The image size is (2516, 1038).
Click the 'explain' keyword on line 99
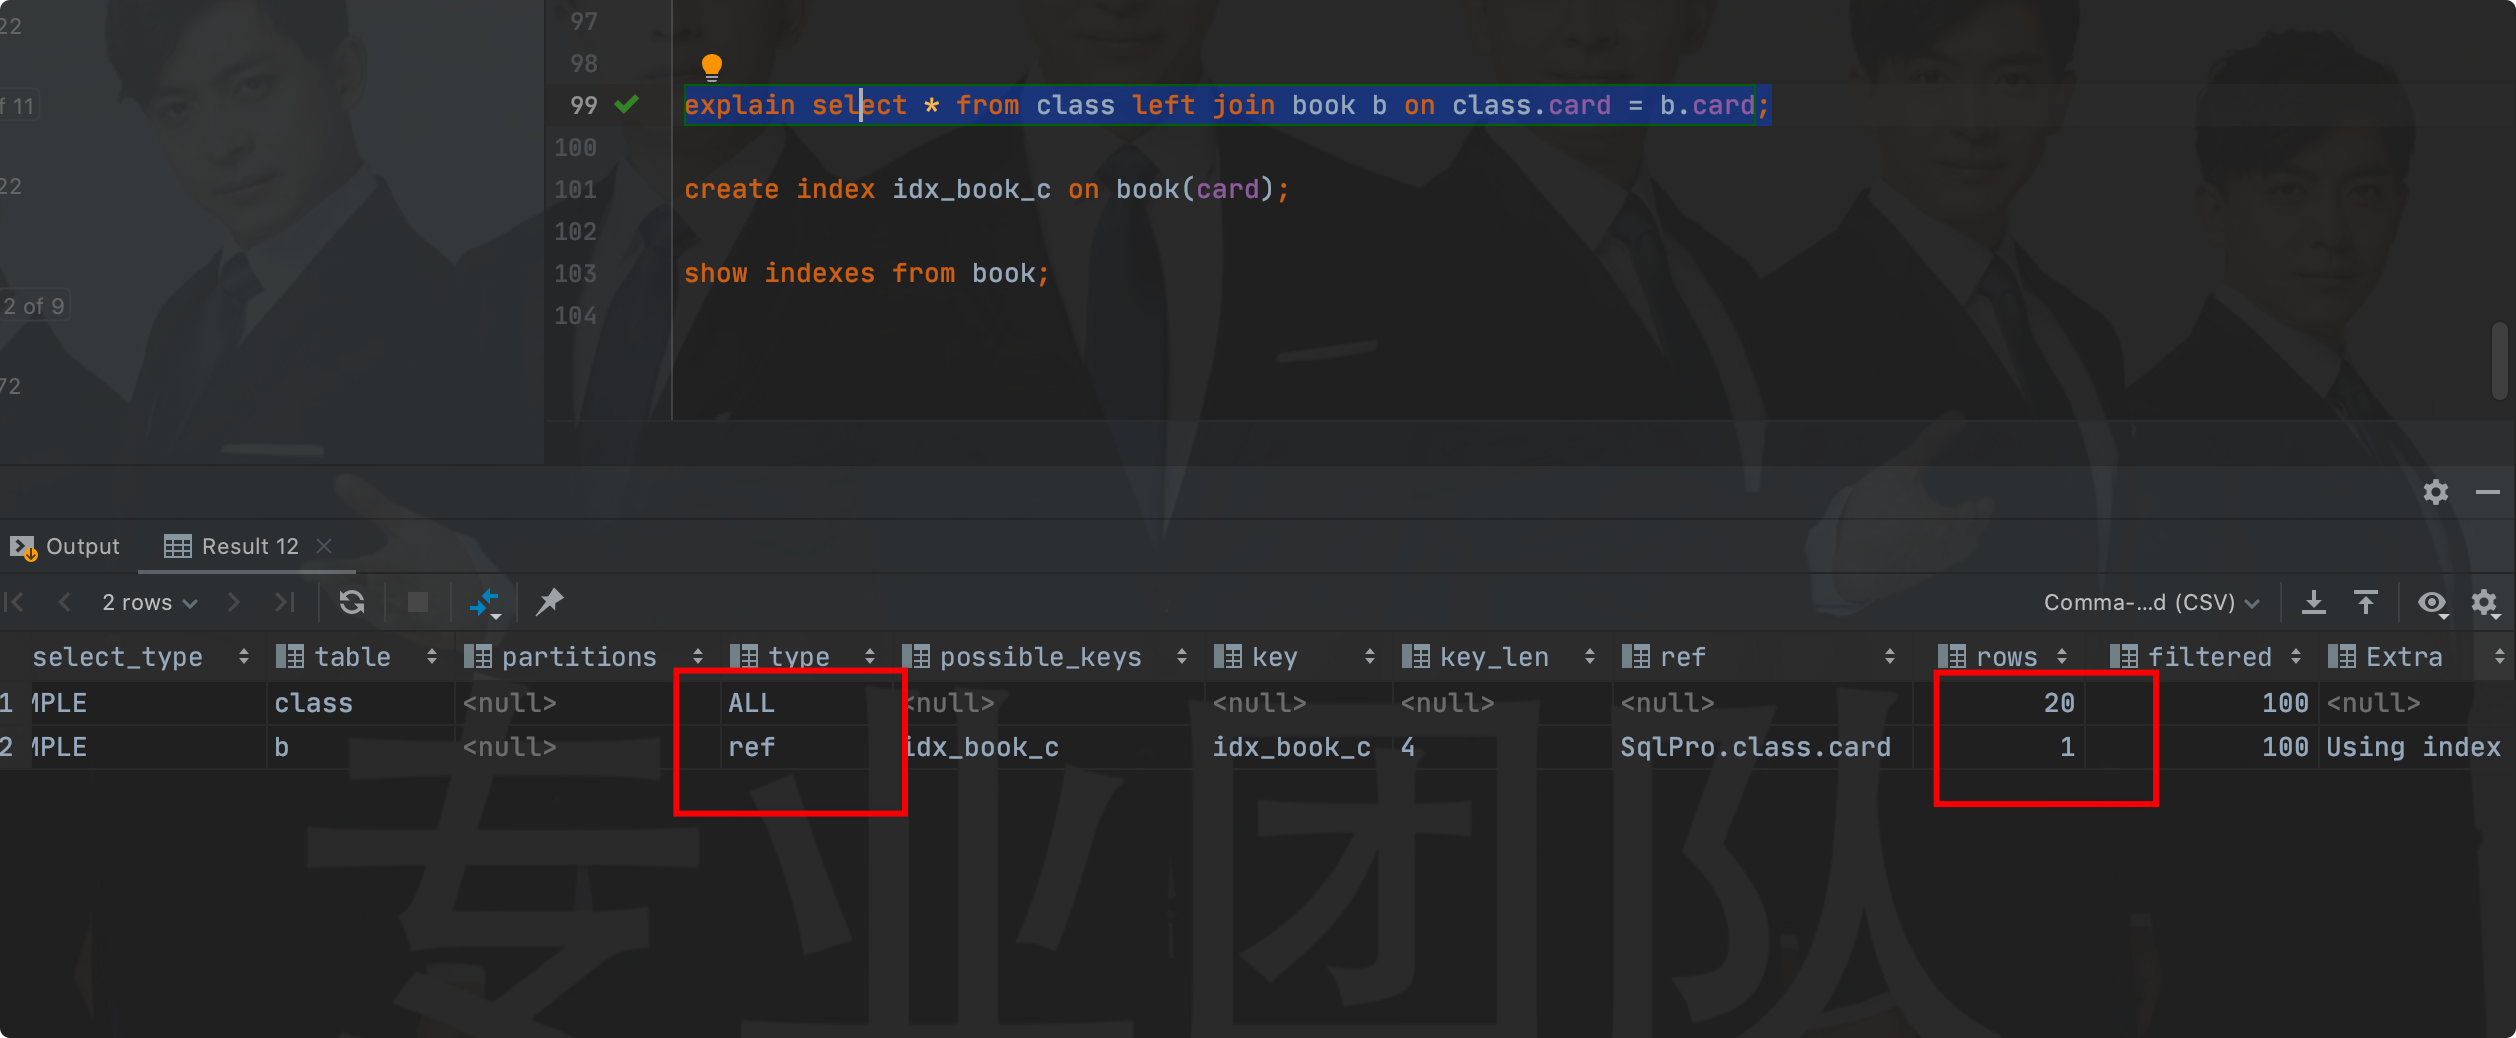(x=740, y=105)
